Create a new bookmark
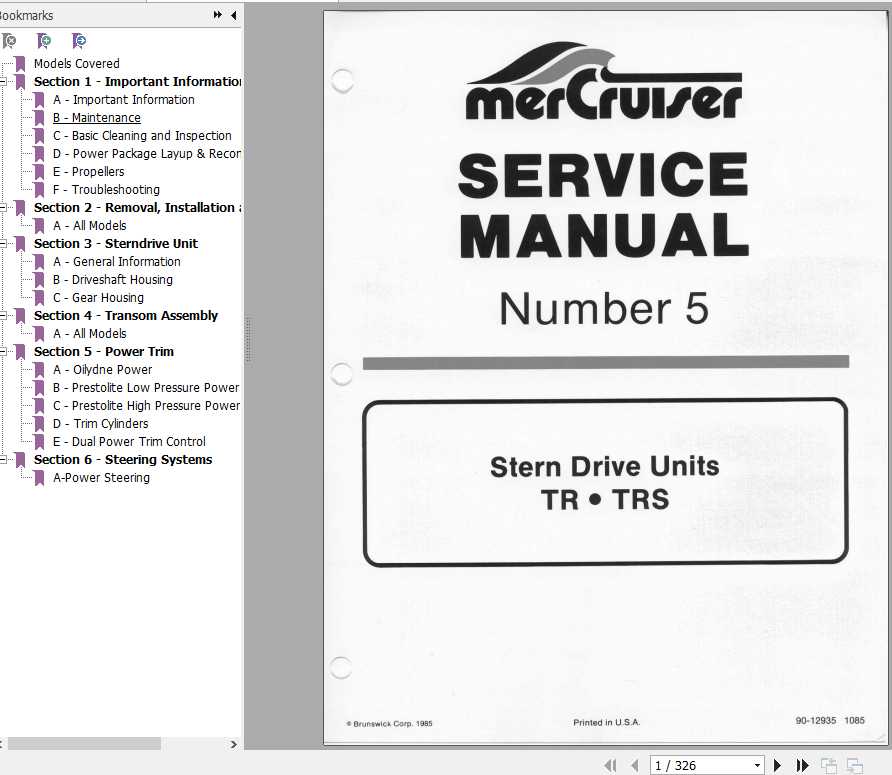The image size is (892, 775). [44, 40]
